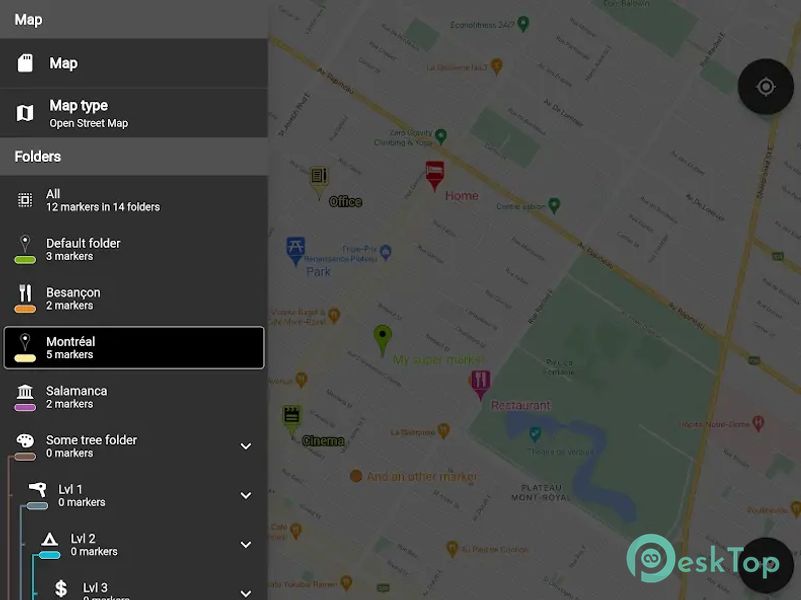The height and width of the screenshot is (600, 801).
Task: Click the Default folder pin icon
Action: click(25, 243)
